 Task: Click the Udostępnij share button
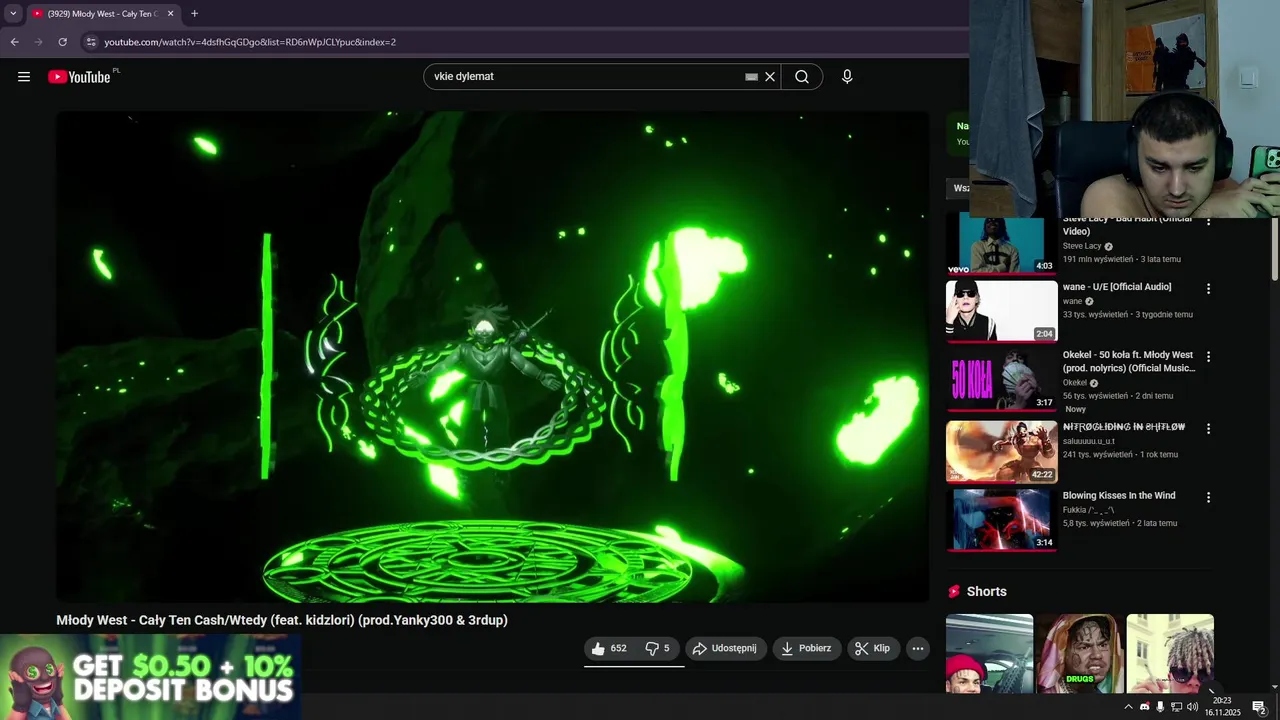[x=725, y=648]
